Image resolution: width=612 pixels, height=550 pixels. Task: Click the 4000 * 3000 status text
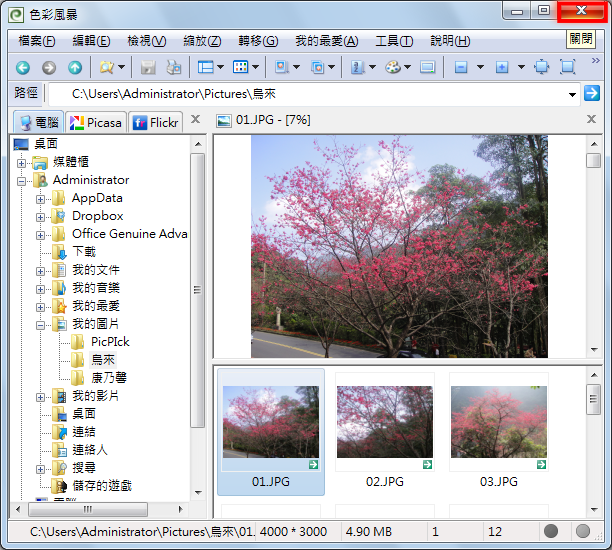294,532
